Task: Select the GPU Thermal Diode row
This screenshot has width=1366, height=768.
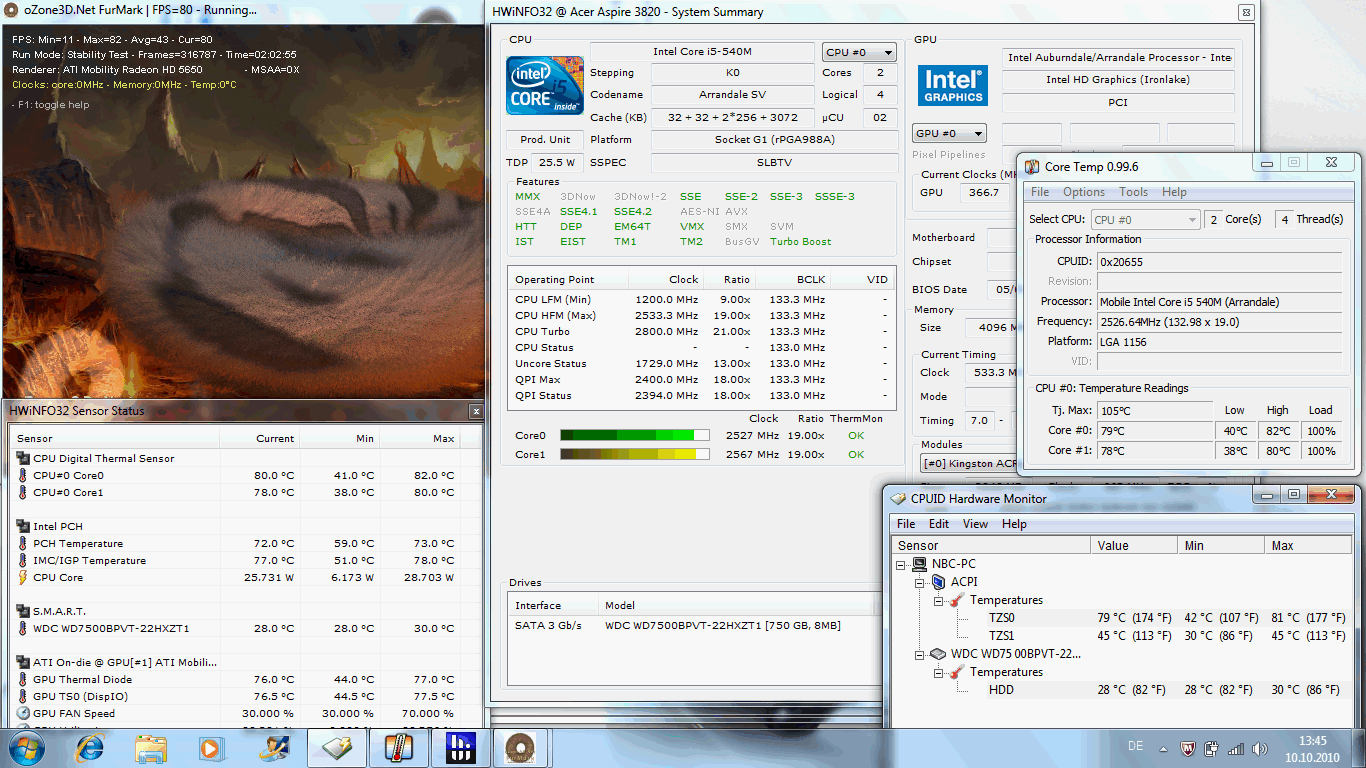Action: (243, 679)
